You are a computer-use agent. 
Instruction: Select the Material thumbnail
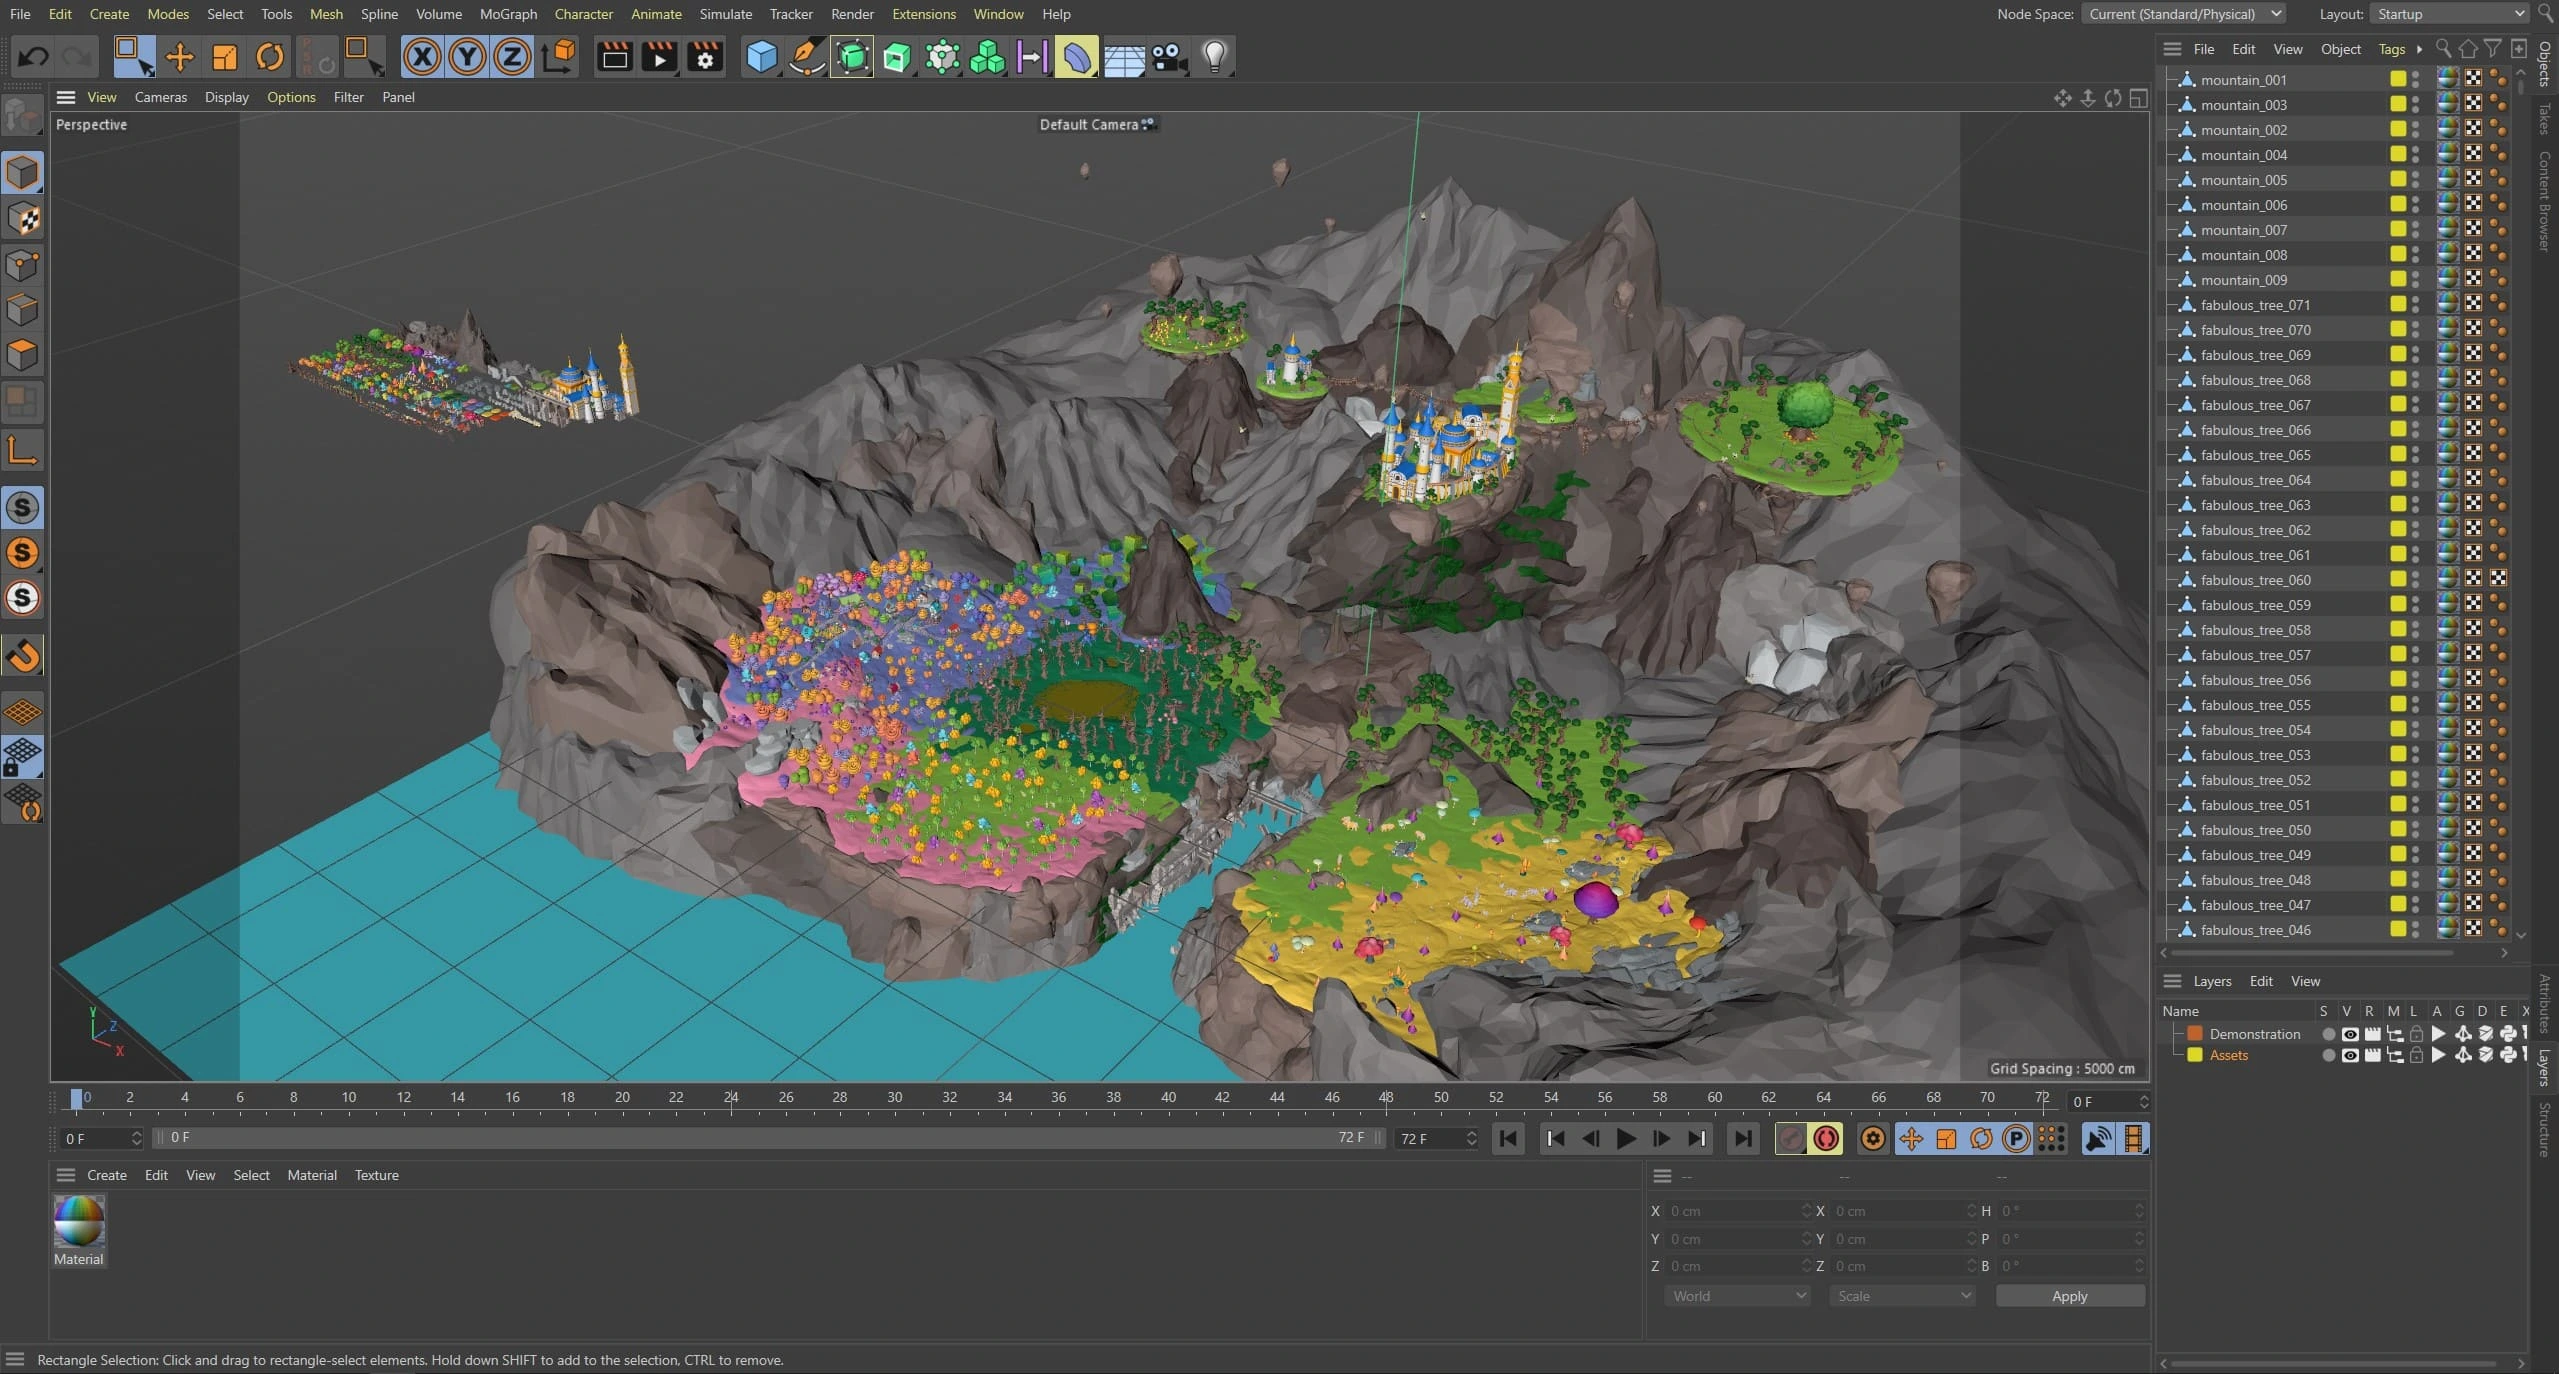[78, 1222]
